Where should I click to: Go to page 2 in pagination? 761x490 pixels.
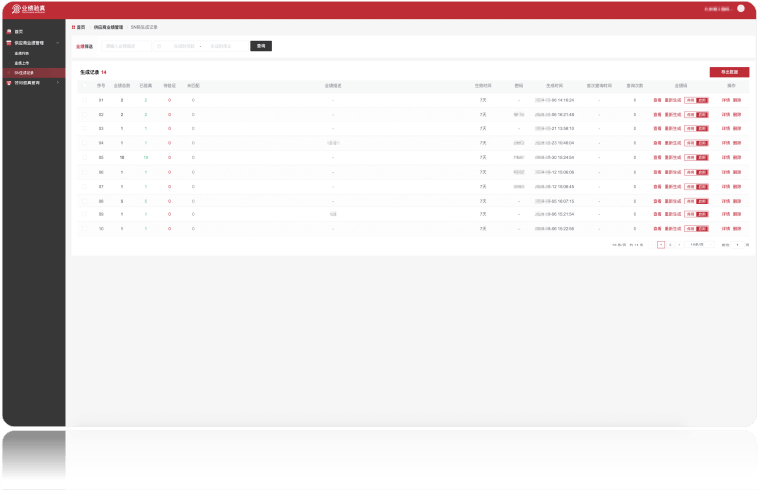click(670, 245)
